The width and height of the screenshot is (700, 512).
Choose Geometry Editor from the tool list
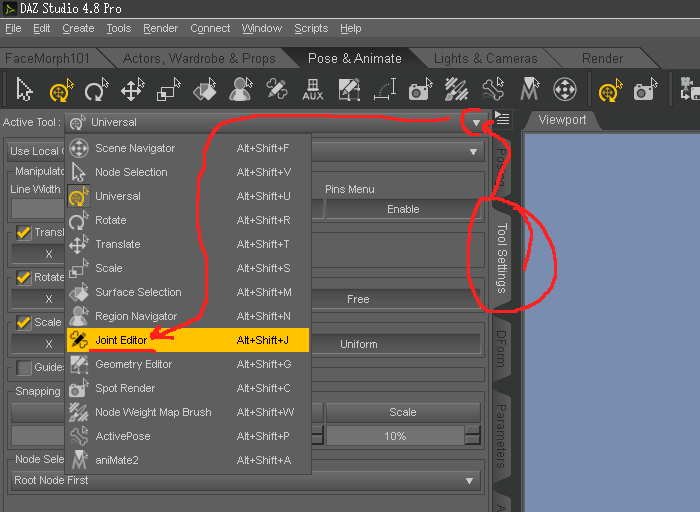click(x=188, y=364)
